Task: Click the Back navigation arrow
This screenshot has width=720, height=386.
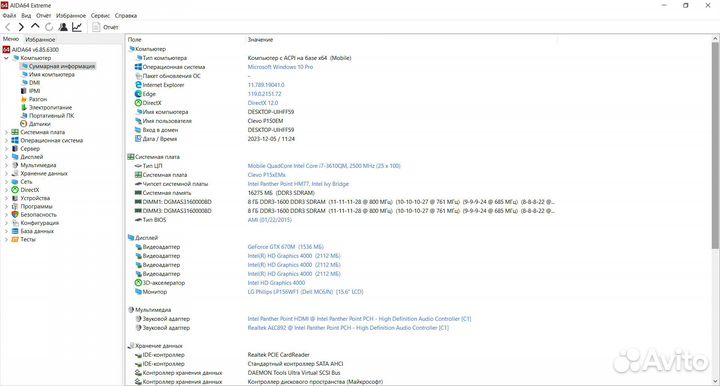Action: [8, 28]
